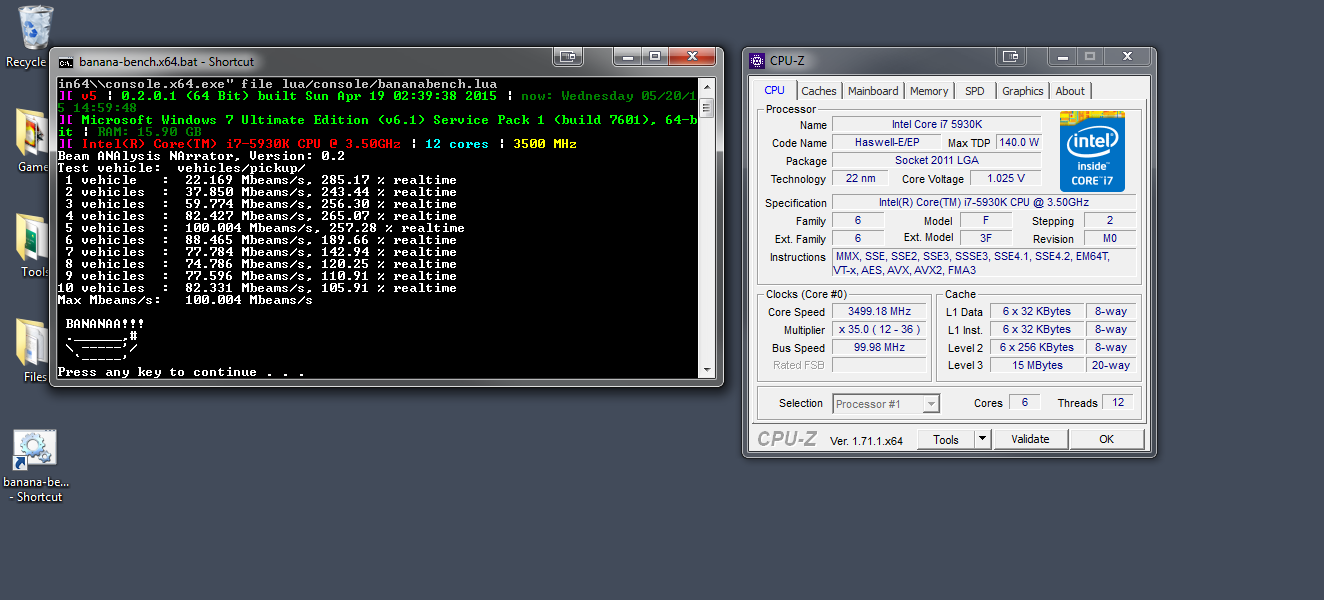This screenshot has width=1324, height=600.
Task: Open the Mainboard tab
Action: [873, 91]
